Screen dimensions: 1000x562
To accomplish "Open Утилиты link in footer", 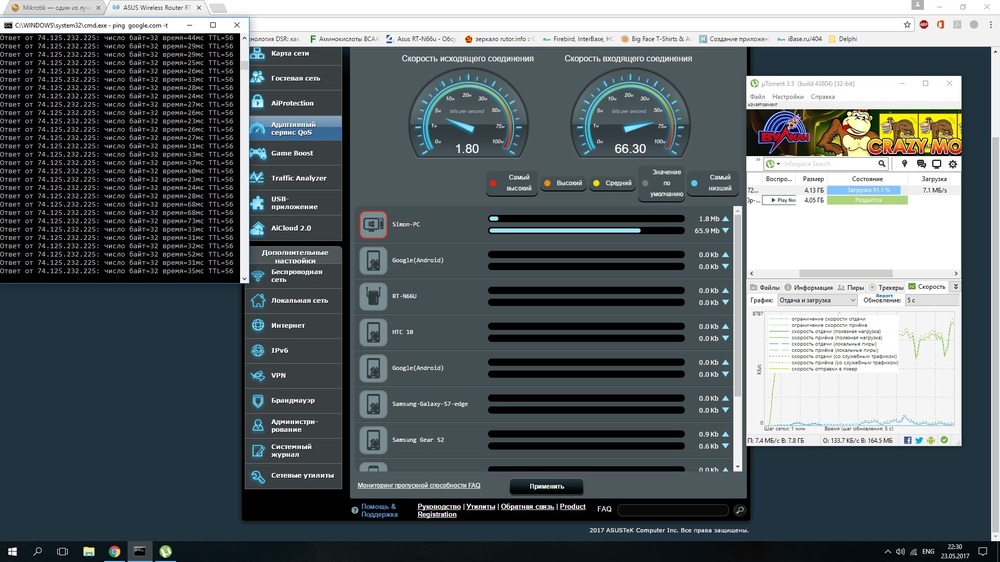I will click(480, 507).
